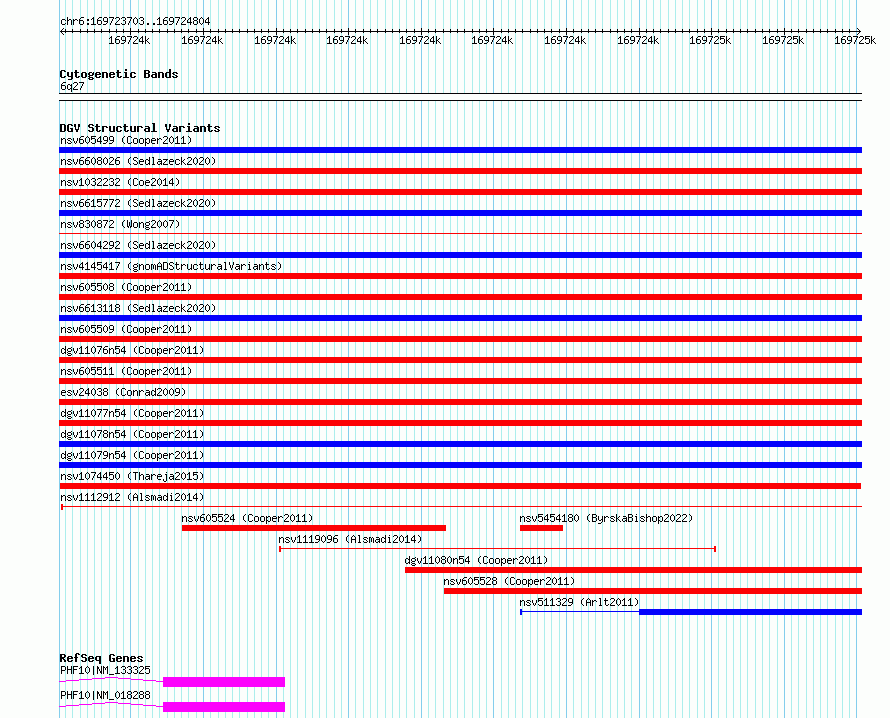This screenshot has width=890, height=718.
Task: Select dgv11077n54 (Cooper2011) label
Action: [x=132, y=413]
